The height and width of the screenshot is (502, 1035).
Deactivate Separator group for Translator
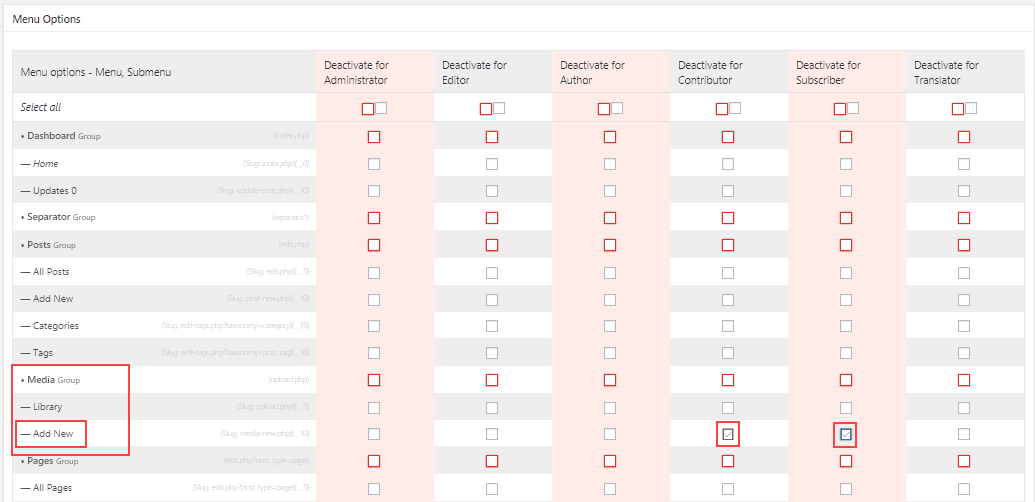pos(964,218)
